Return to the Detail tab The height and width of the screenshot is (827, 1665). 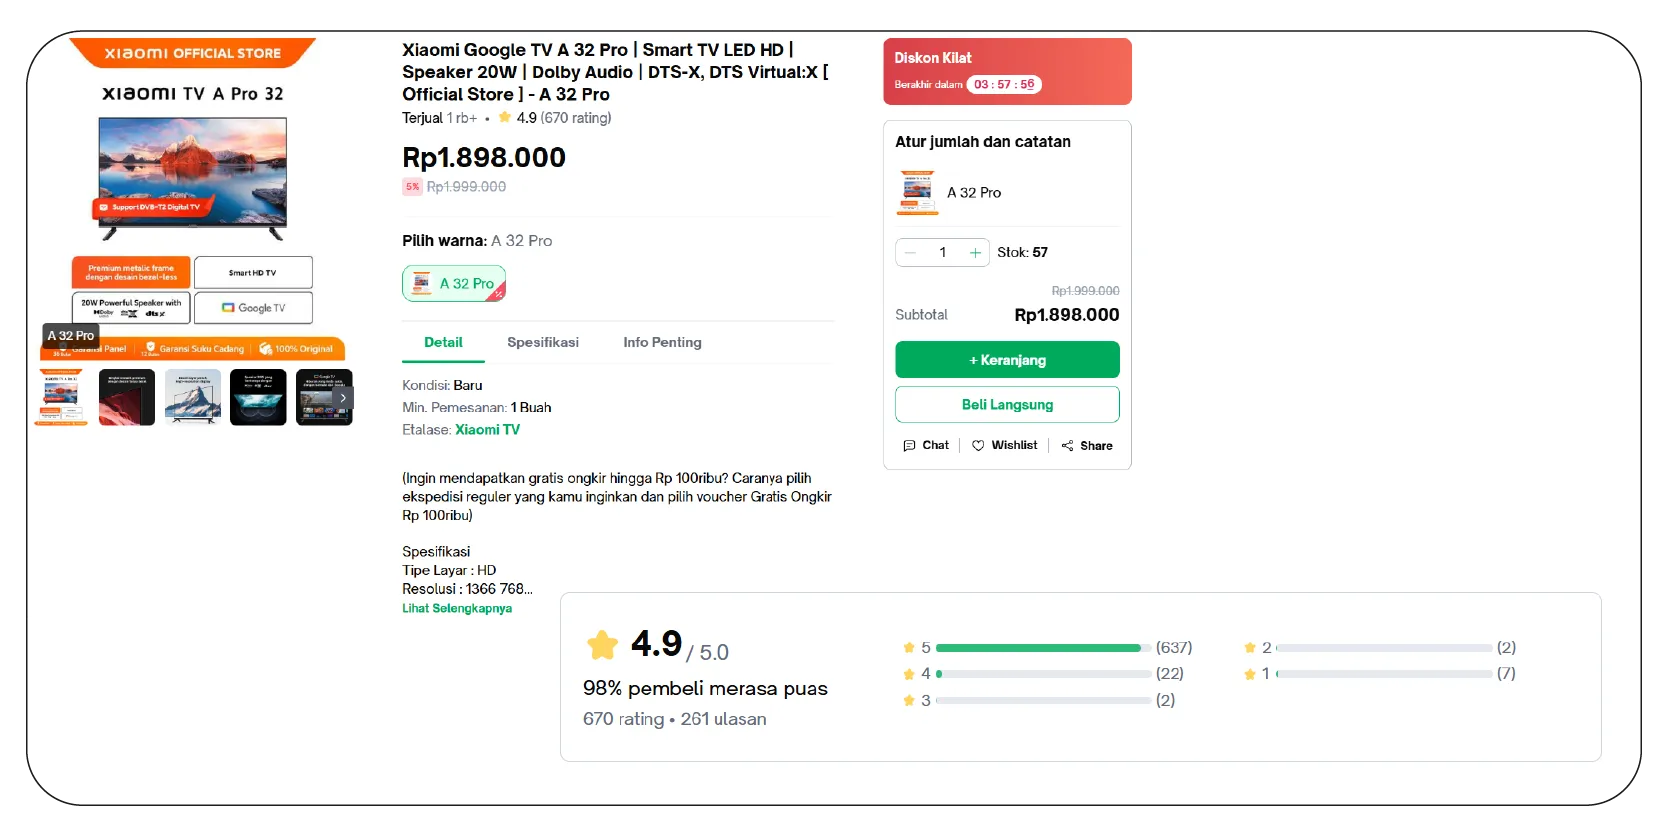point(442,342)
